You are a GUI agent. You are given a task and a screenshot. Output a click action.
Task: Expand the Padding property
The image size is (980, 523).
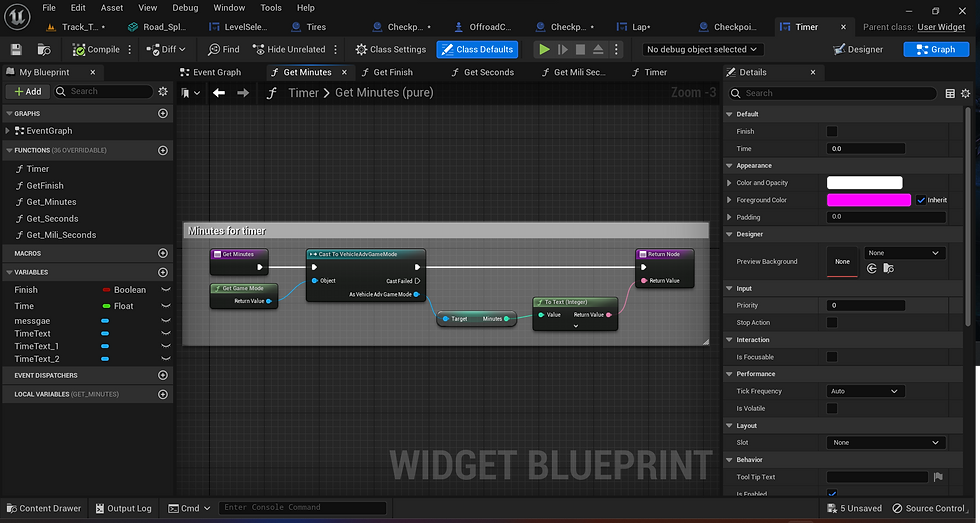pos(729,217)
